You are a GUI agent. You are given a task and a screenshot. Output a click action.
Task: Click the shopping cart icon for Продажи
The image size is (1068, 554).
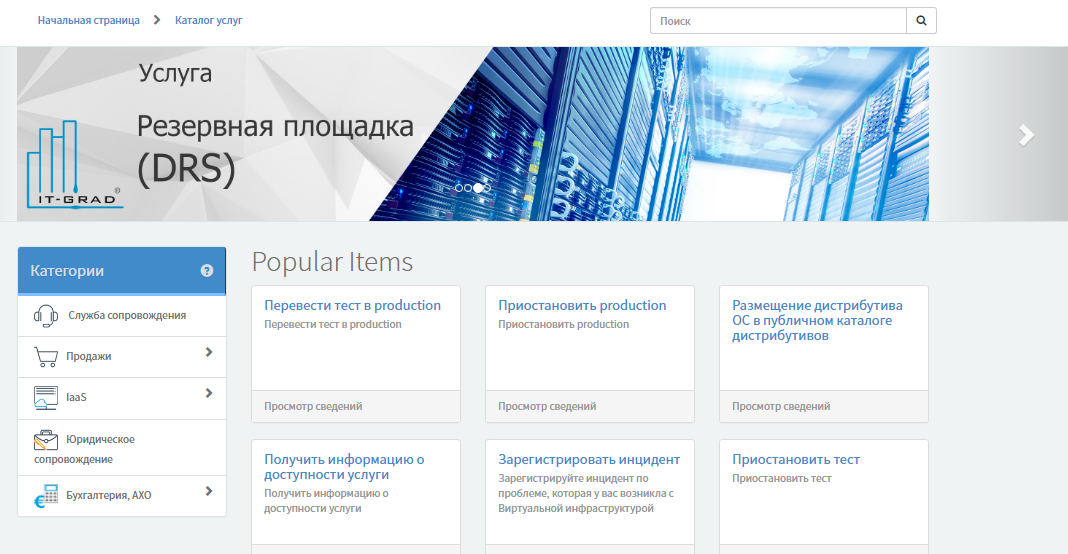[x=46, y=357]
